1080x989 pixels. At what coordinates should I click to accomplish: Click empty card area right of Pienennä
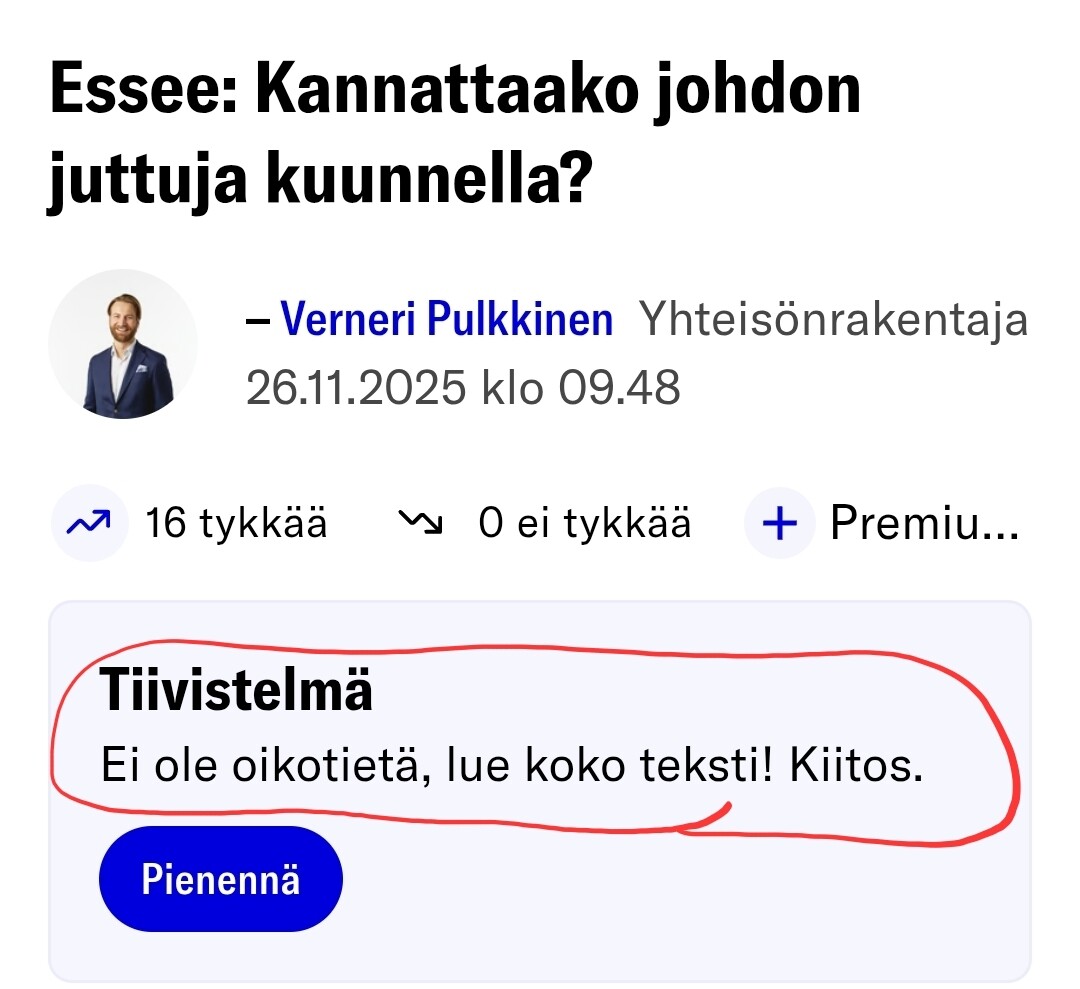680,880
